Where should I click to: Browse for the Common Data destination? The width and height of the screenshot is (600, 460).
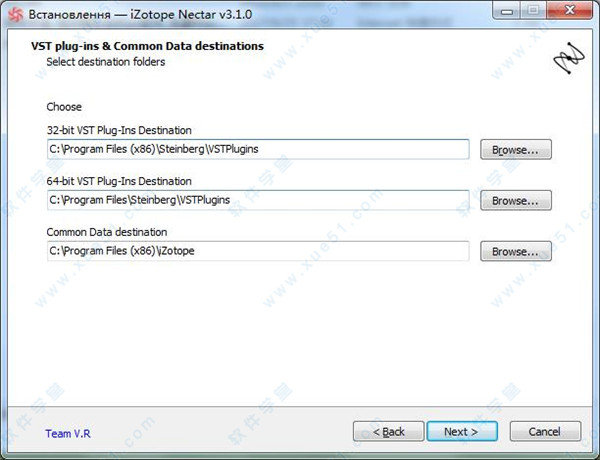coord(516,251)
